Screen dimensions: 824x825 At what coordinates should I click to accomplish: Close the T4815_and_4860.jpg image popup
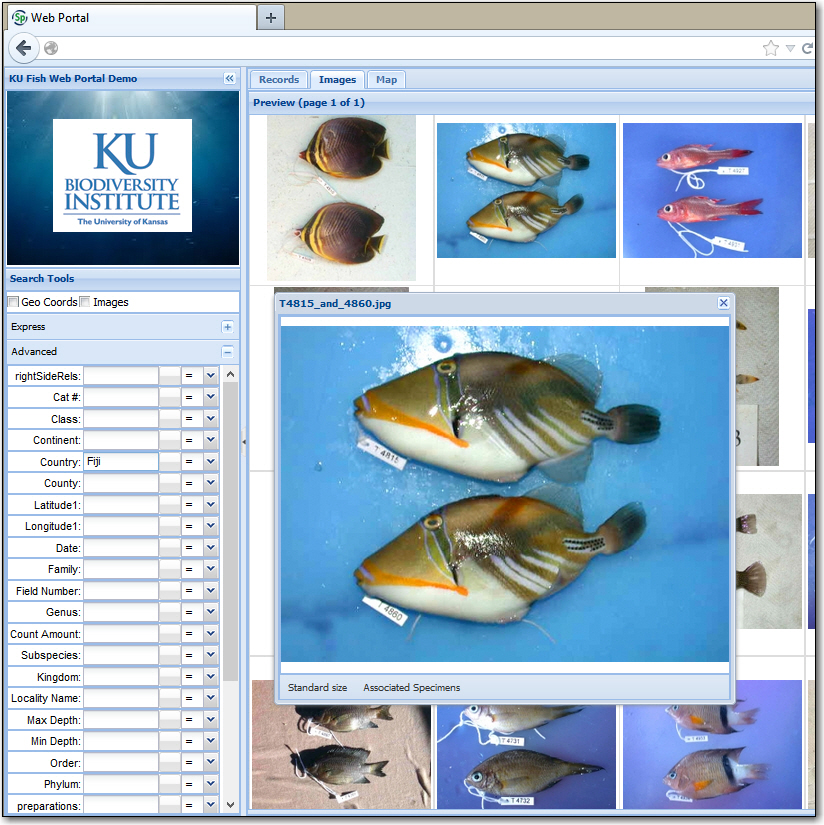(723, 303)
